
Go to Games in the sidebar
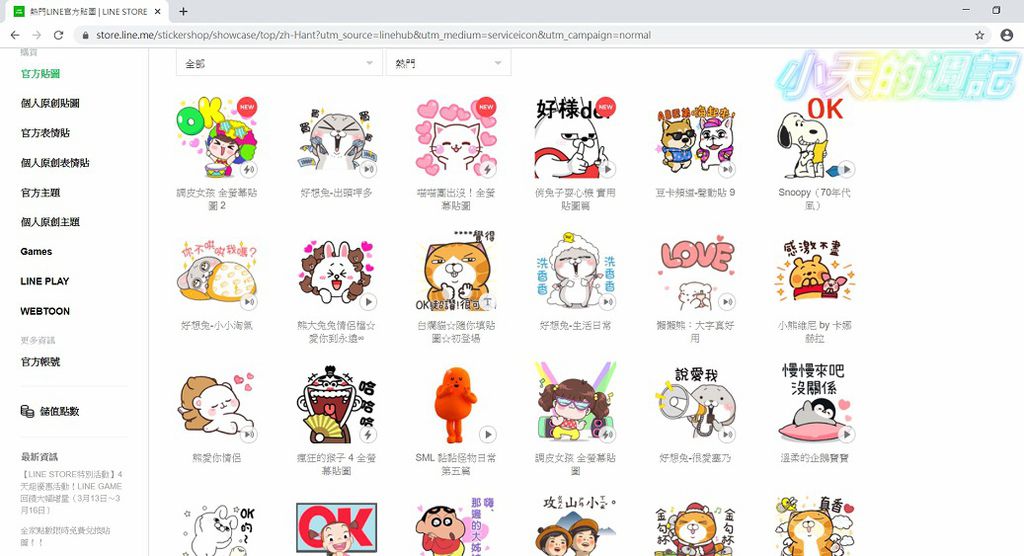pos(36,252)
